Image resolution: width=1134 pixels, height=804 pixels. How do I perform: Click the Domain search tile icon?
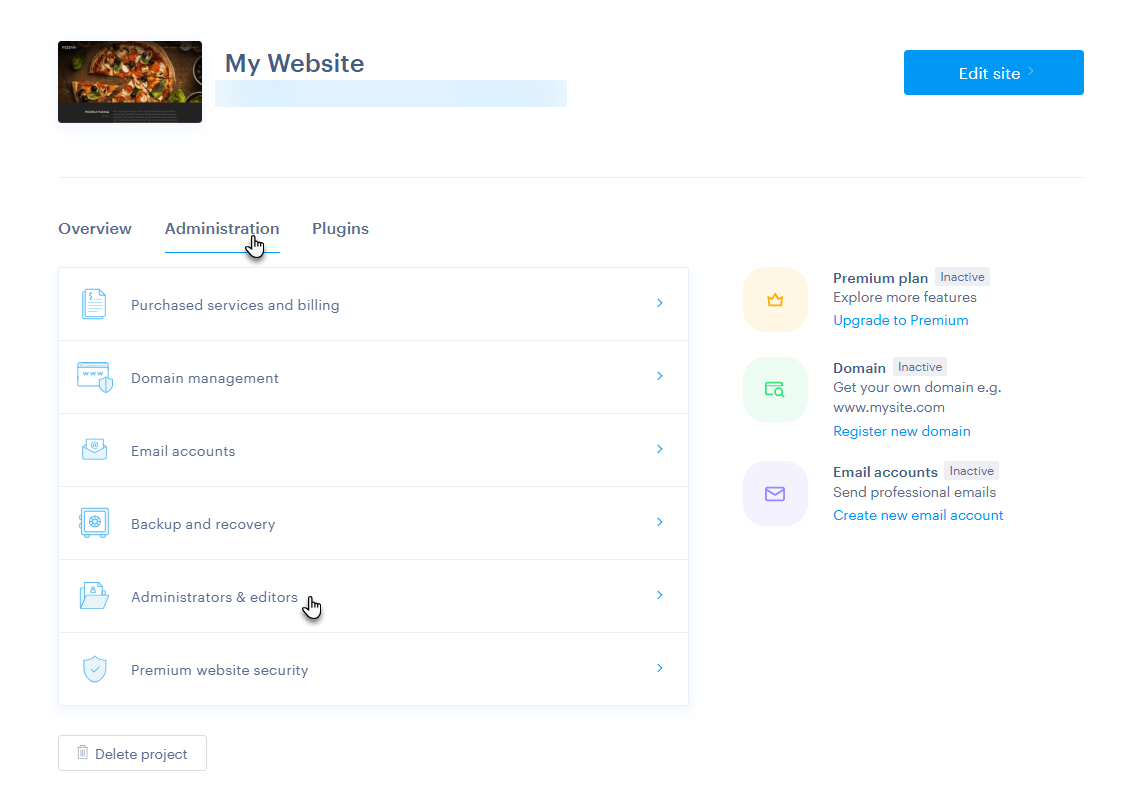tap(775, 390)
